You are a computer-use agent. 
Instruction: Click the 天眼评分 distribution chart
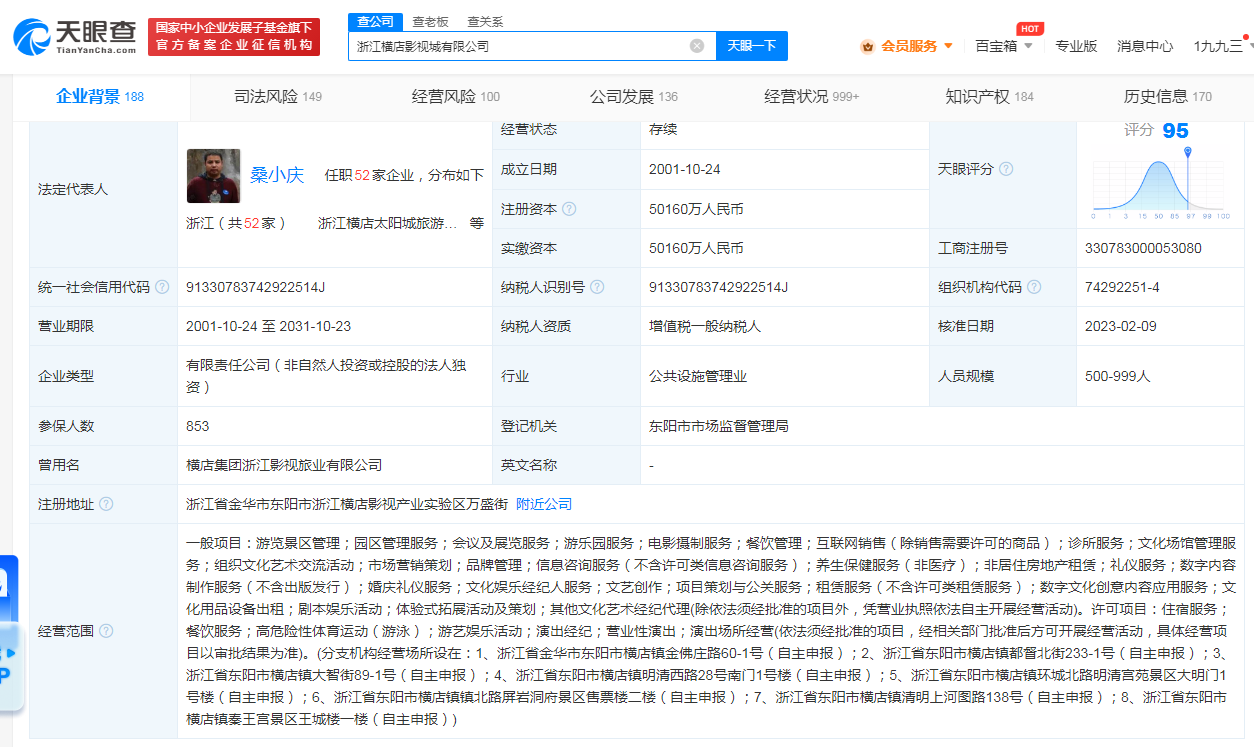click(x=1162, y=184)
